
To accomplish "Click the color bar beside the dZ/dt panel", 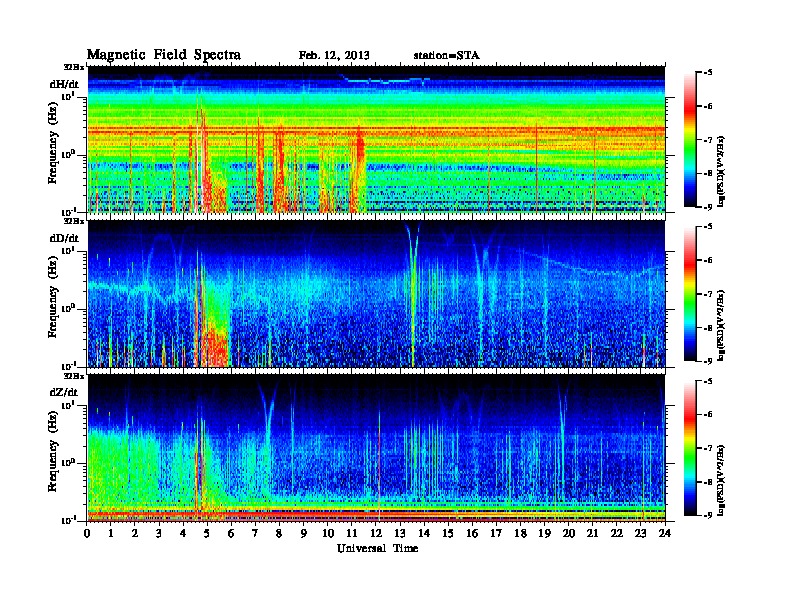I will [690, 448].
